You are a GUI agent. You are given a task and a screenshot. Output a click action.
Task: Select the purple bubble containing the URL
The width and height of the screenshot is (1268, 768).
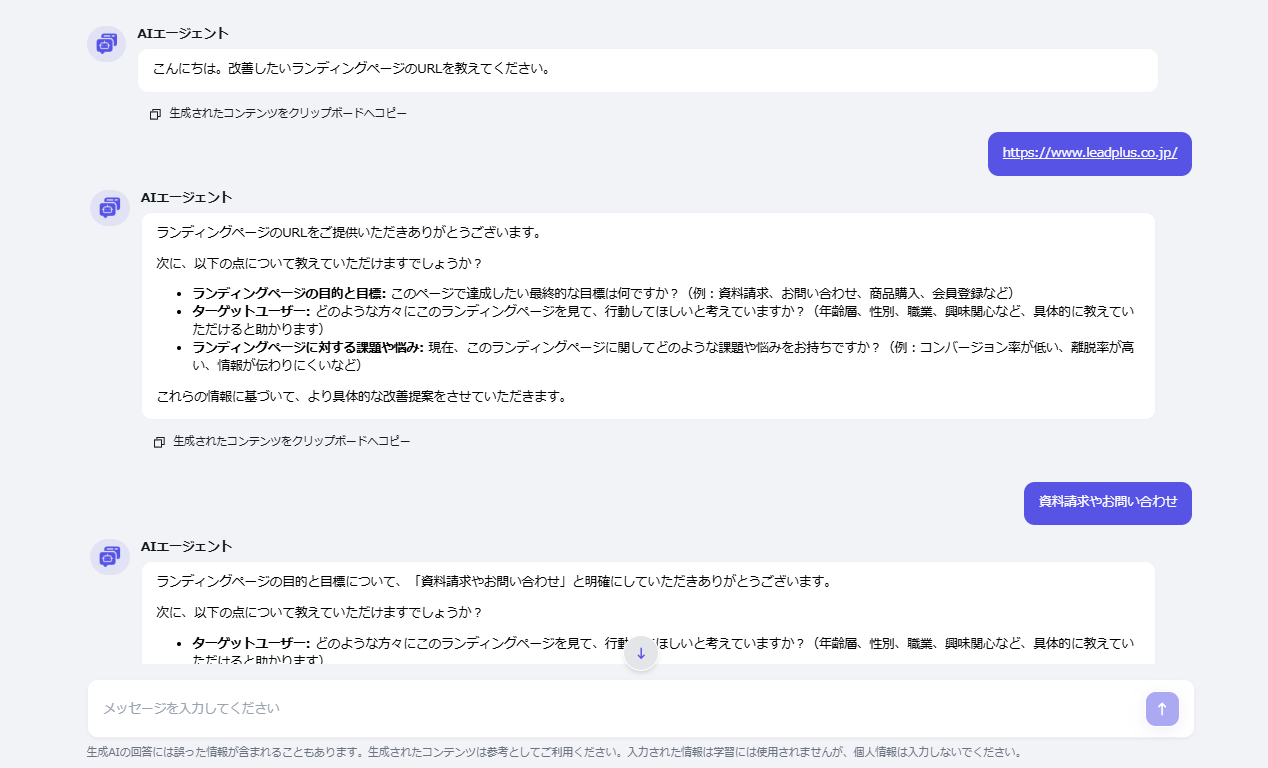pyautogui.click(x=1089, y=153)
